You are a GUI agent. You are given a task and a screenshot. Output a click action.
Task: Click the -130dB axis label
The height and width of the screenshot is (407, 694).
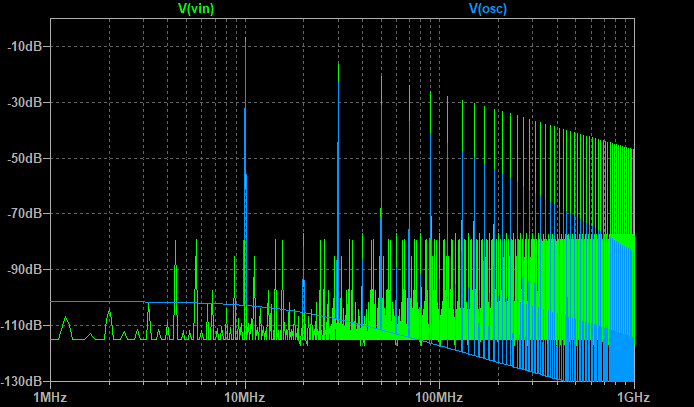point(22,381)
